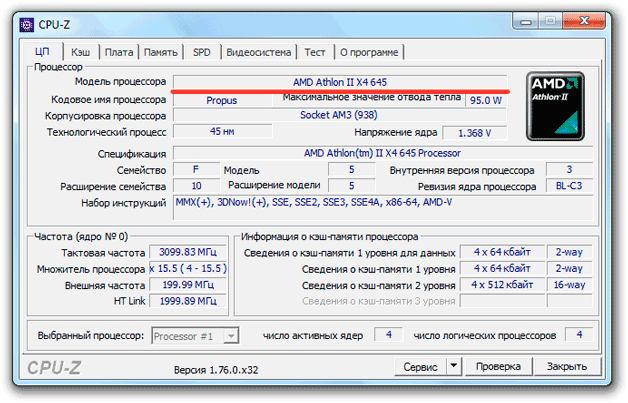This screenshot has width=628, height=403.
Task: Open the Processor #1 selection combo box
Action: 195,336
